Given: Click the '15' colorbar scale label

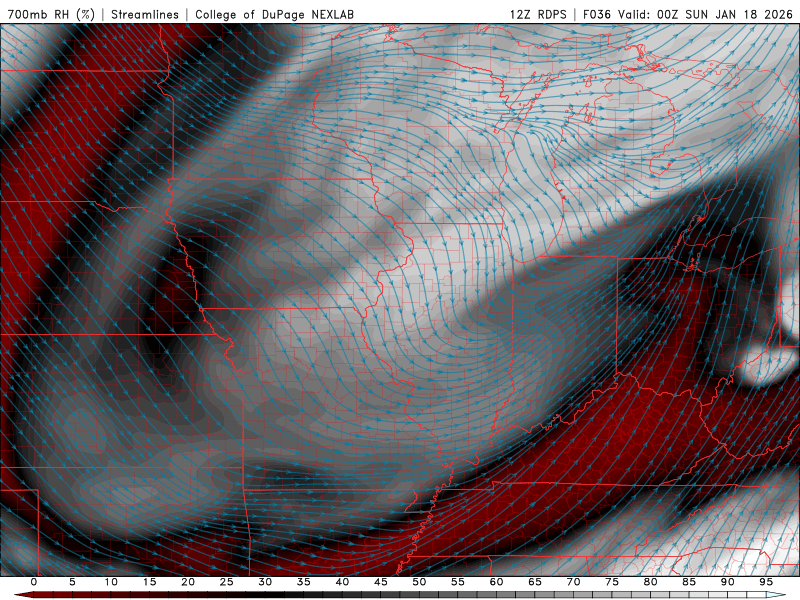Looking at the screenshot, I should pyautogui.click(x=149, y=582).
